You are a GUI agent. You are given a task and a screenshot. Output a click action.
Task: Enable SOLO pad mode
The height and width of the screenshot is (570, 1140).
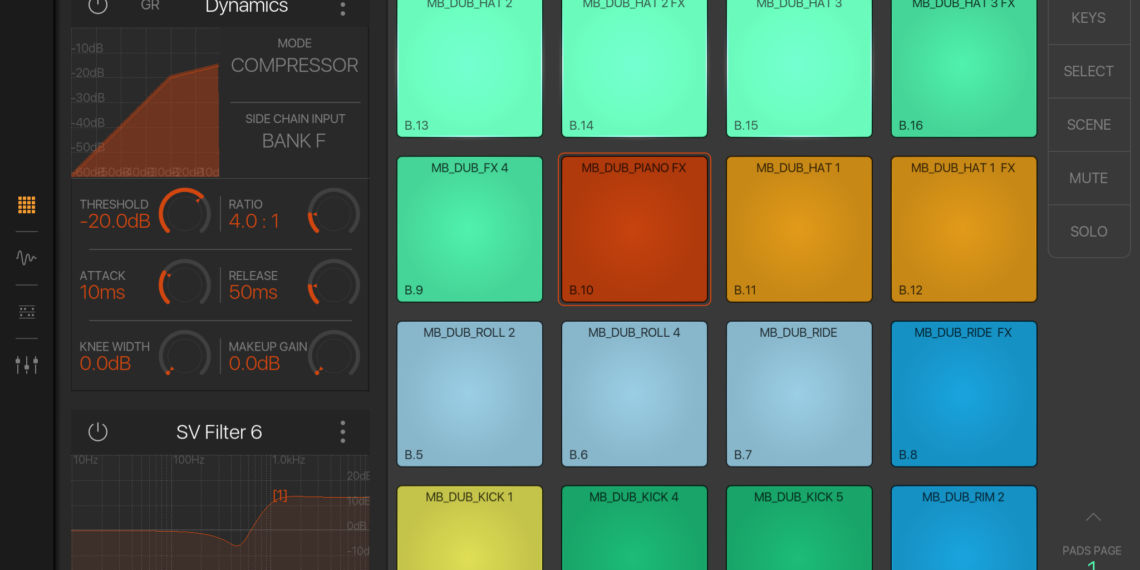(x=1088, y=231)
